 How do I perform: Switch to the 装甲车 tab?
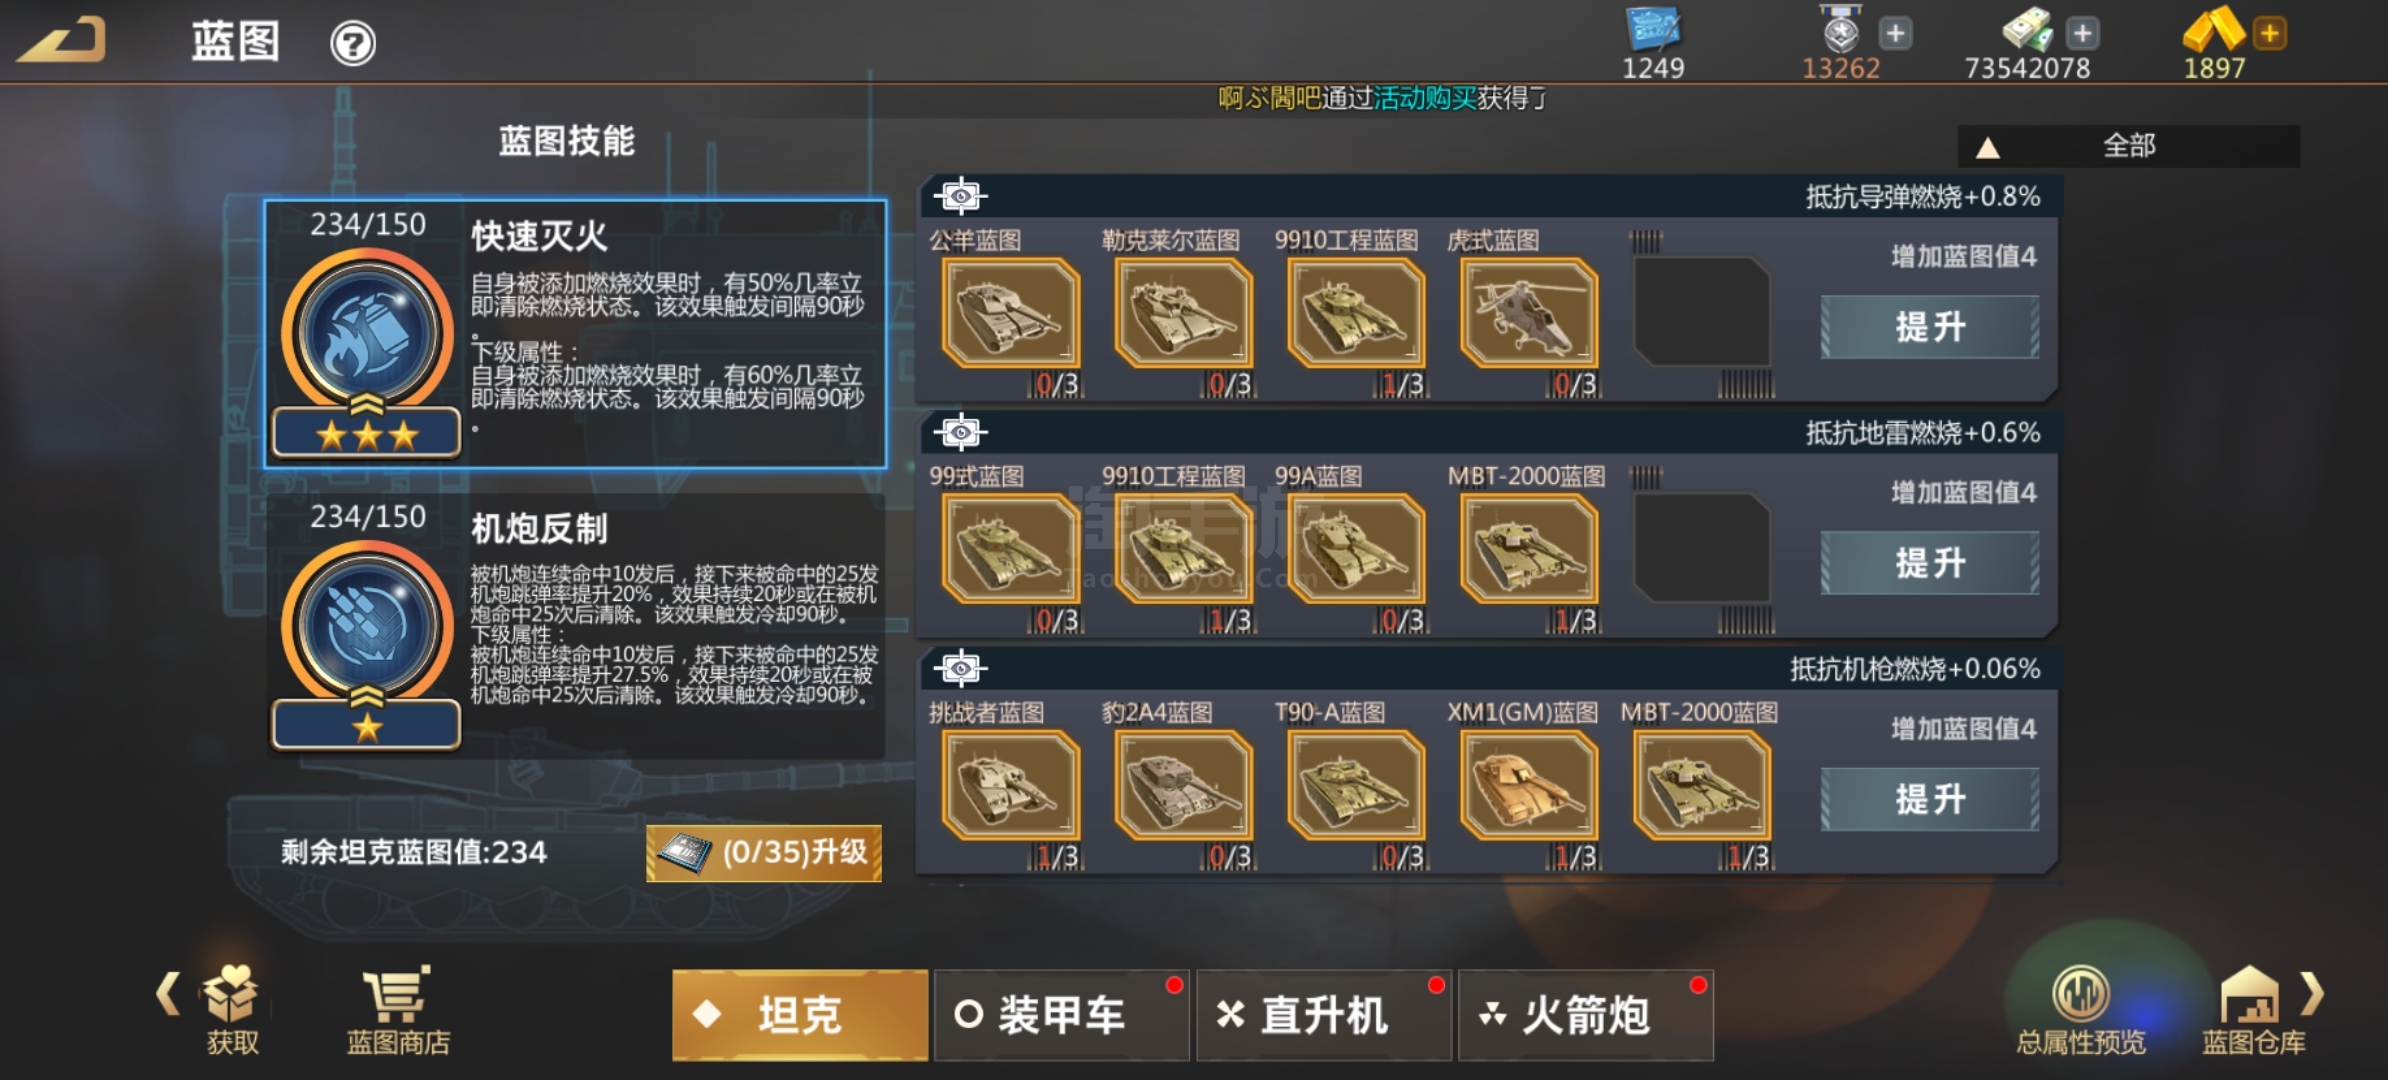pyautogui.click(x=1061, y=1015)
